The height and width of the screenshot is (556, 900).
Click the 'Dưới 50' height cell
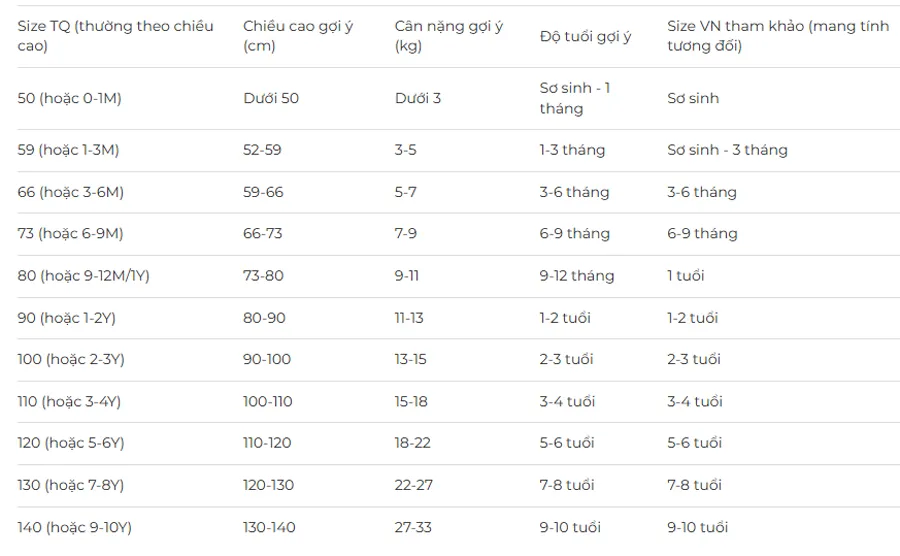coord(271,98)
